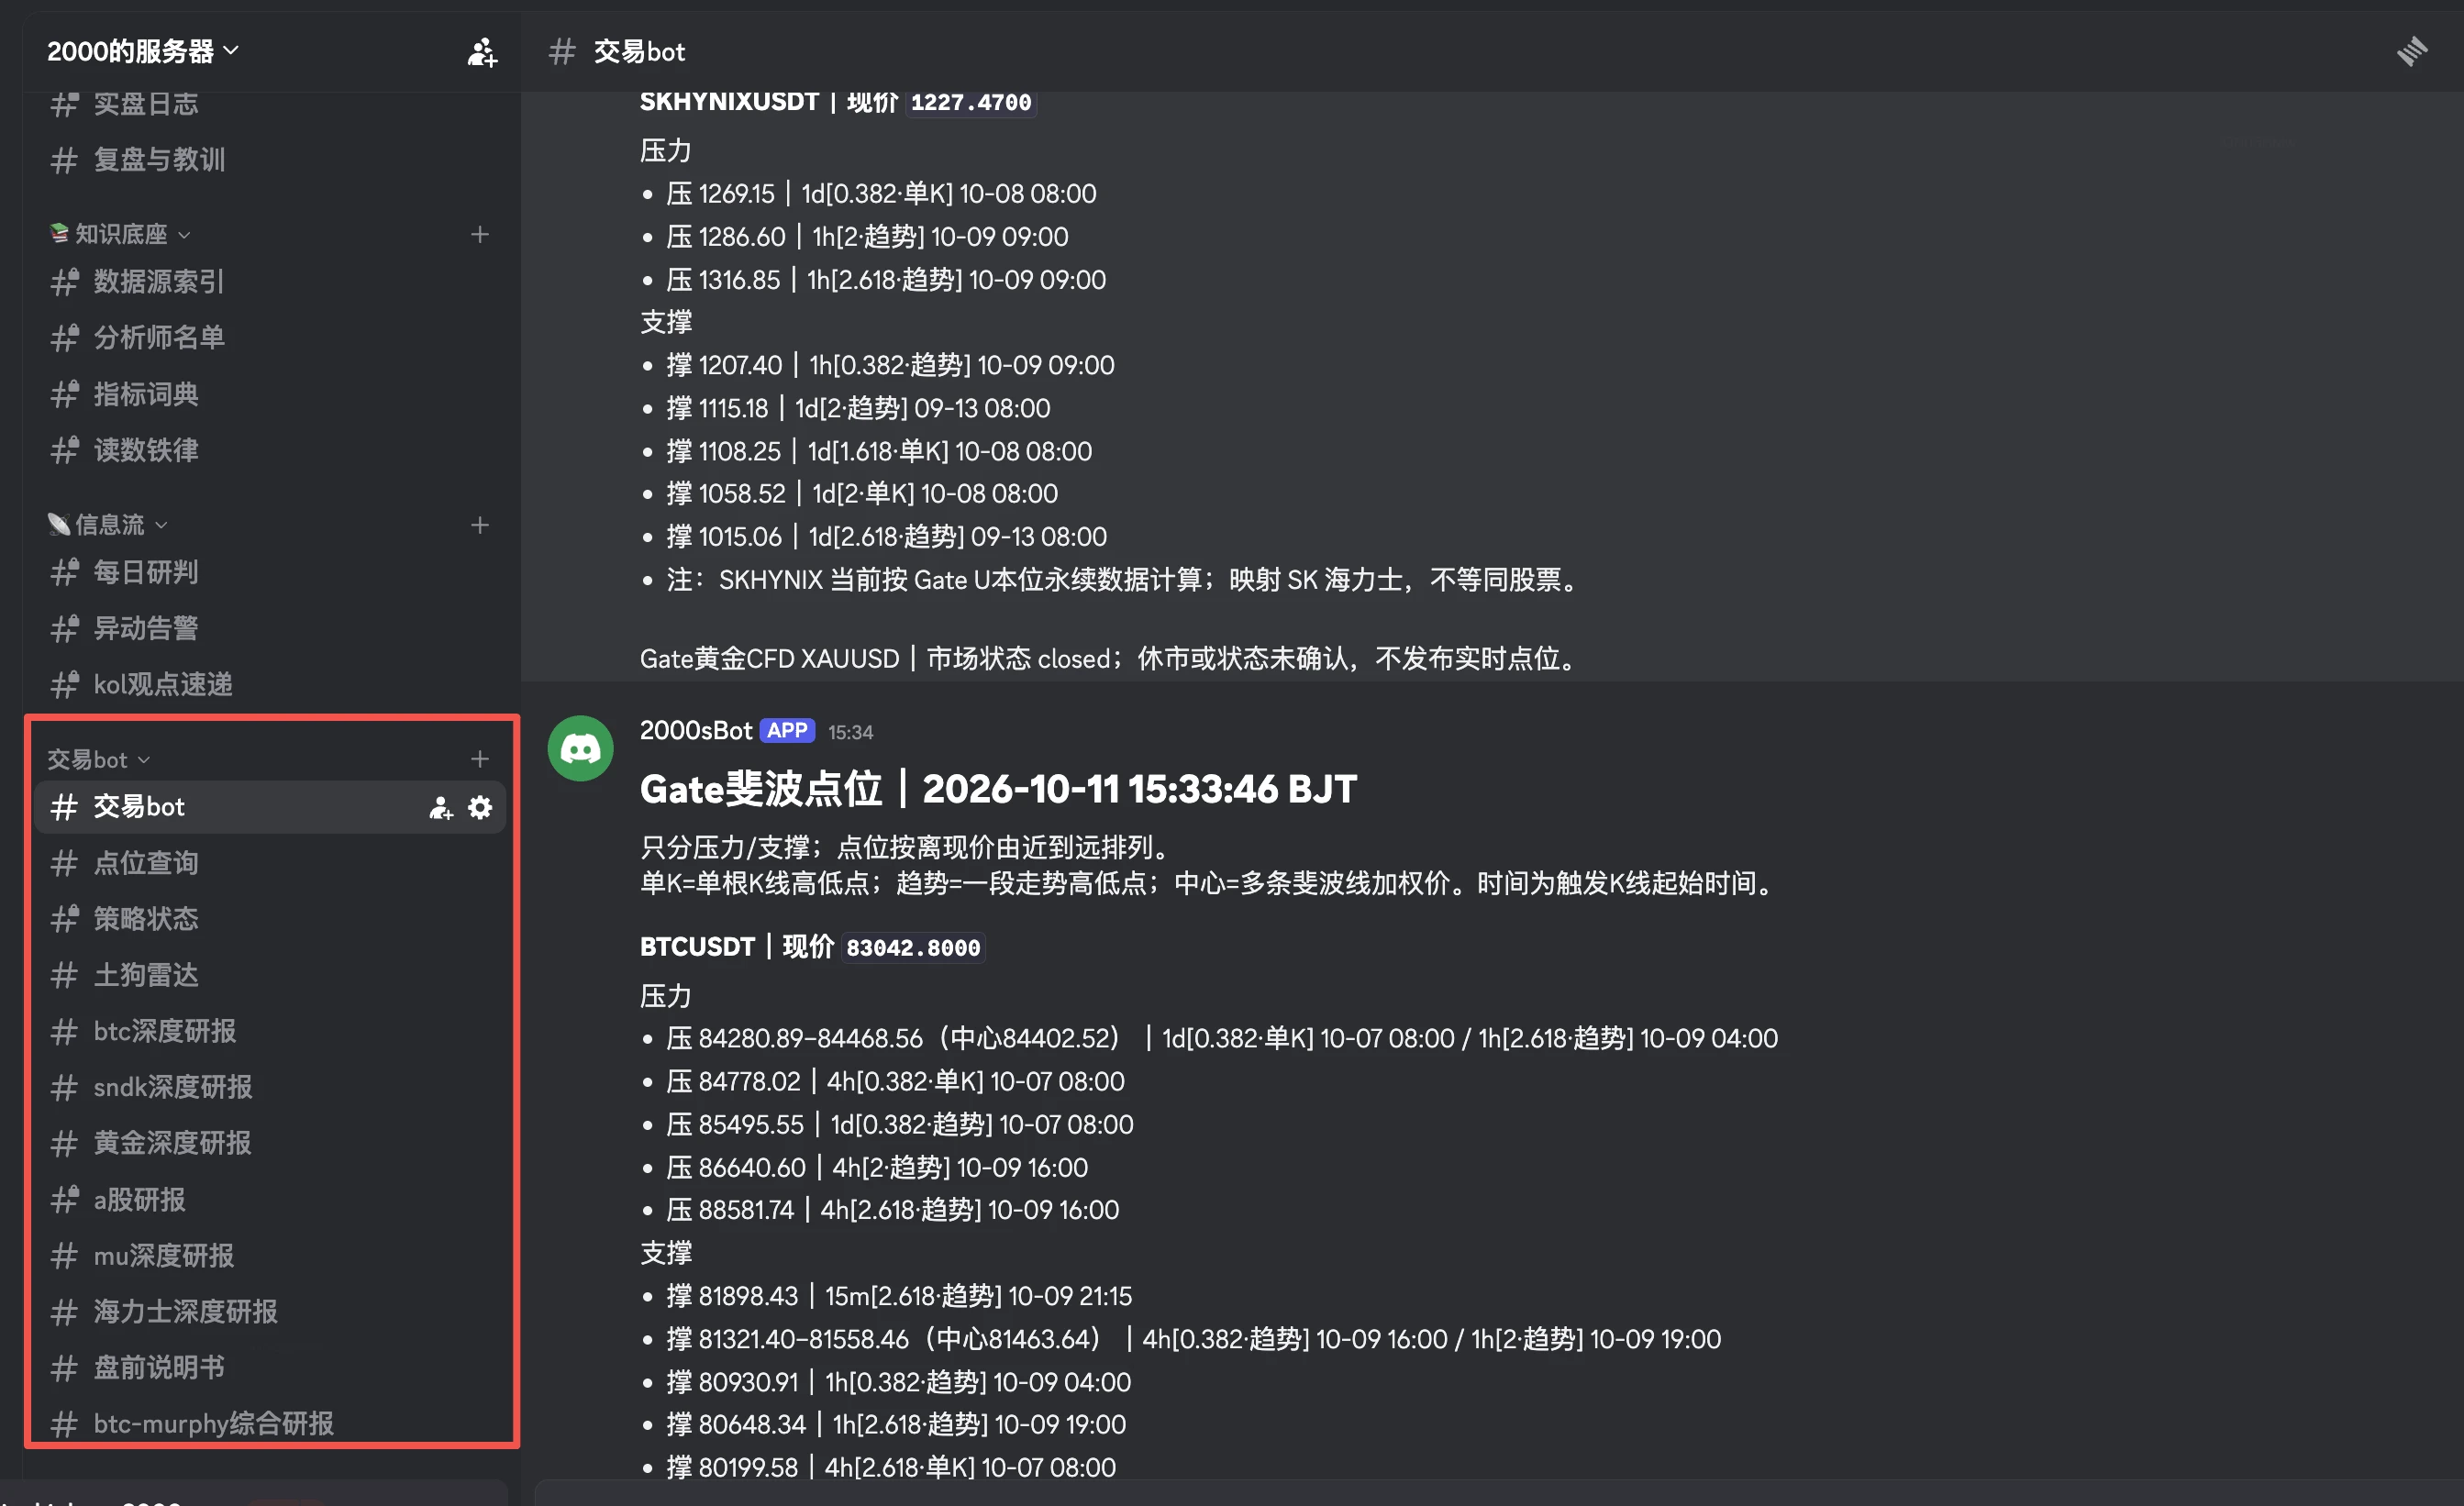The width and height of the screenshot is (2464, 1506).
Task: Click the 2000sBot avatar
Action: (x=580, y=748)
